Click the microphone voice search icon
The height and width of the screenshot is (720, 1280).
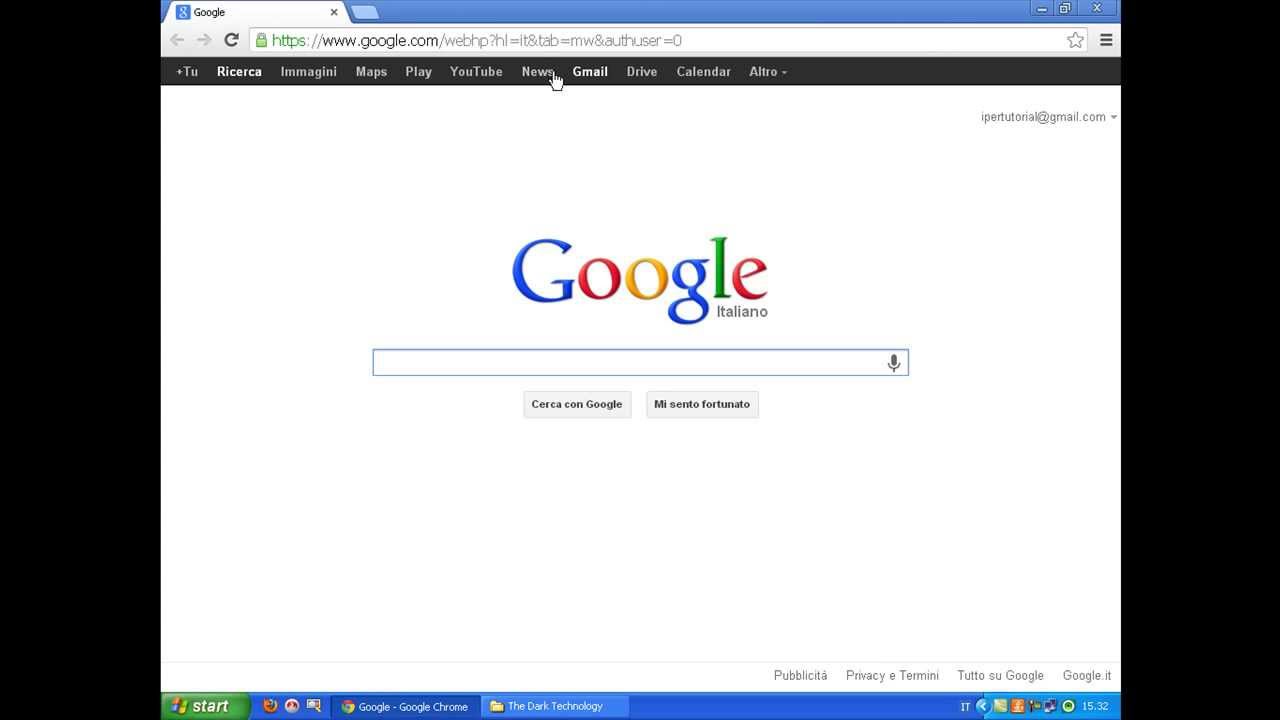click(894, 363)
